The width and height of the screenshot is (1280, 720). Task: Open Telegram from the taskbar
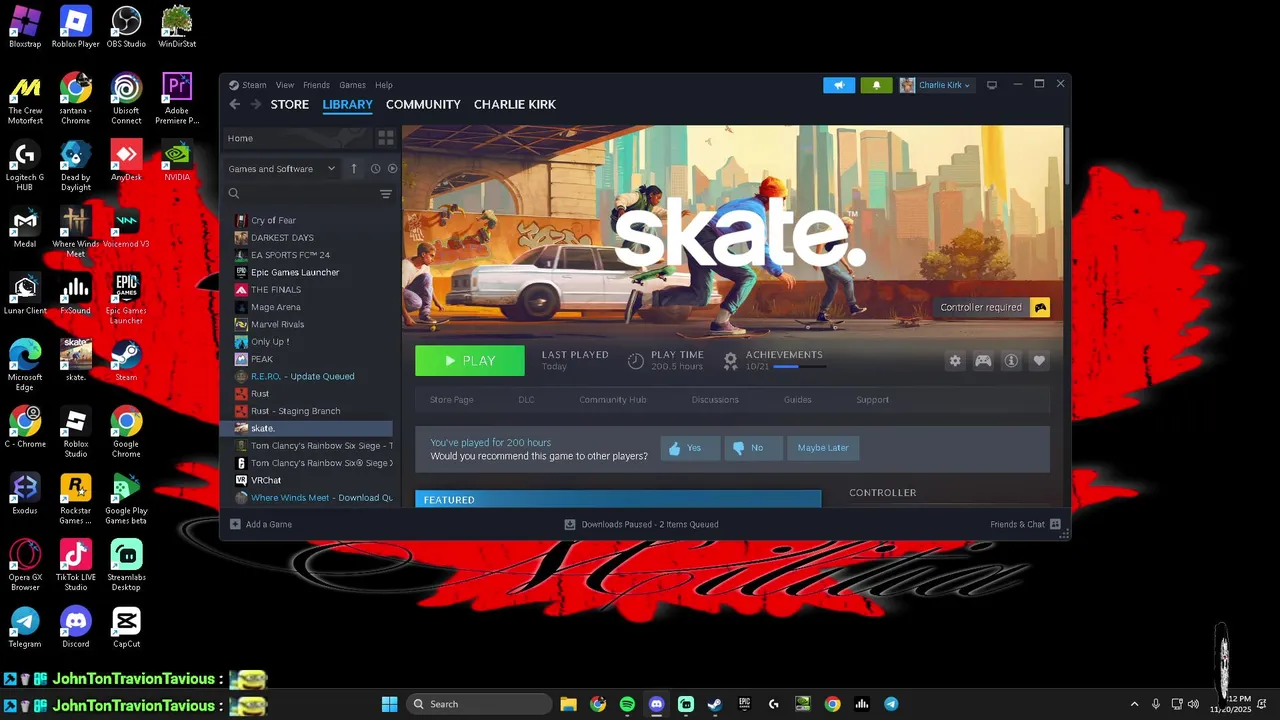coord(890,704)
